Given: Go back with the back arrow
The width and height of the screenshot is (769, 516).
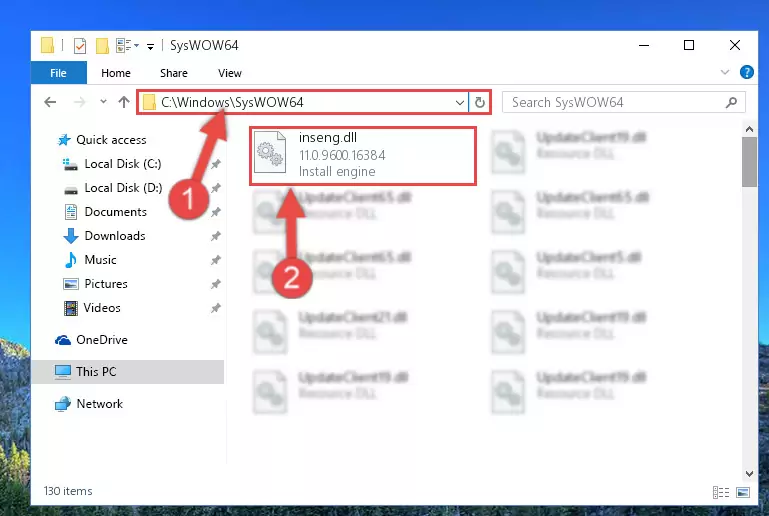Looking at the screenshot, I should 50,102.
